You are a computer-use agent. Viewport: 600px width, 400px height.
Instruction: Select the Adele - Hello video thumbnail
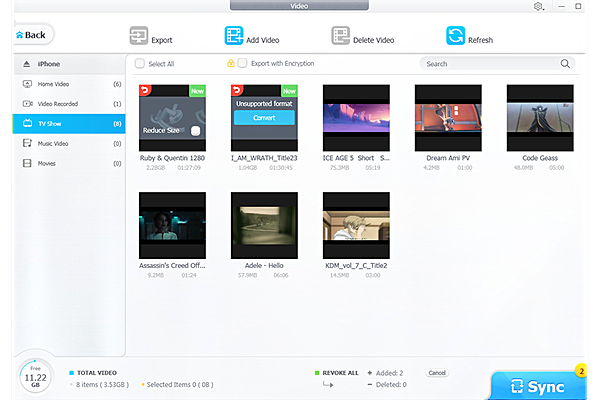[264, 226]
